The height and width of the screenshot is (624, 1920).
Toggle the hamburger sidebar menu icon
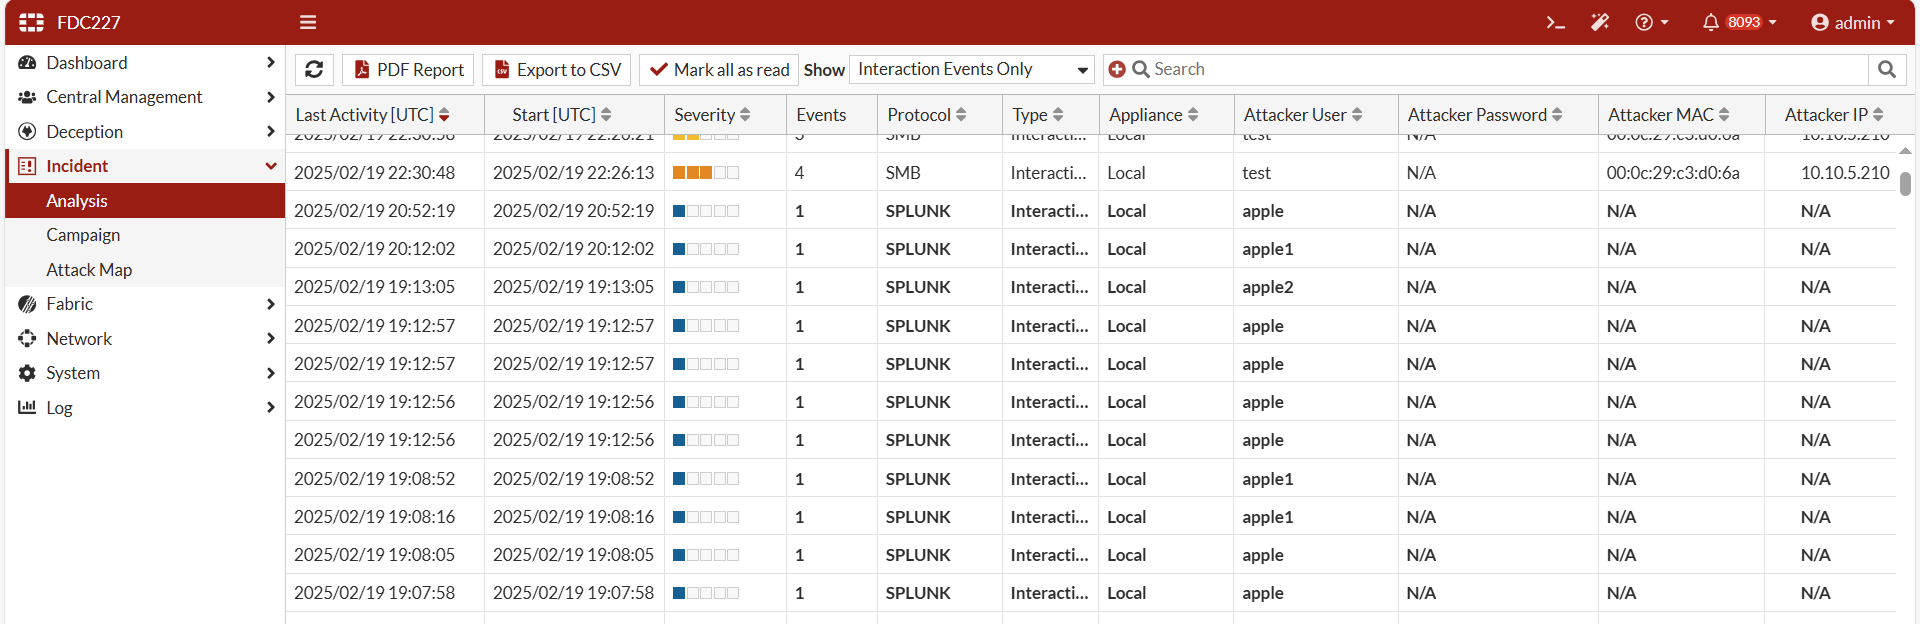[x=308, y=22]
